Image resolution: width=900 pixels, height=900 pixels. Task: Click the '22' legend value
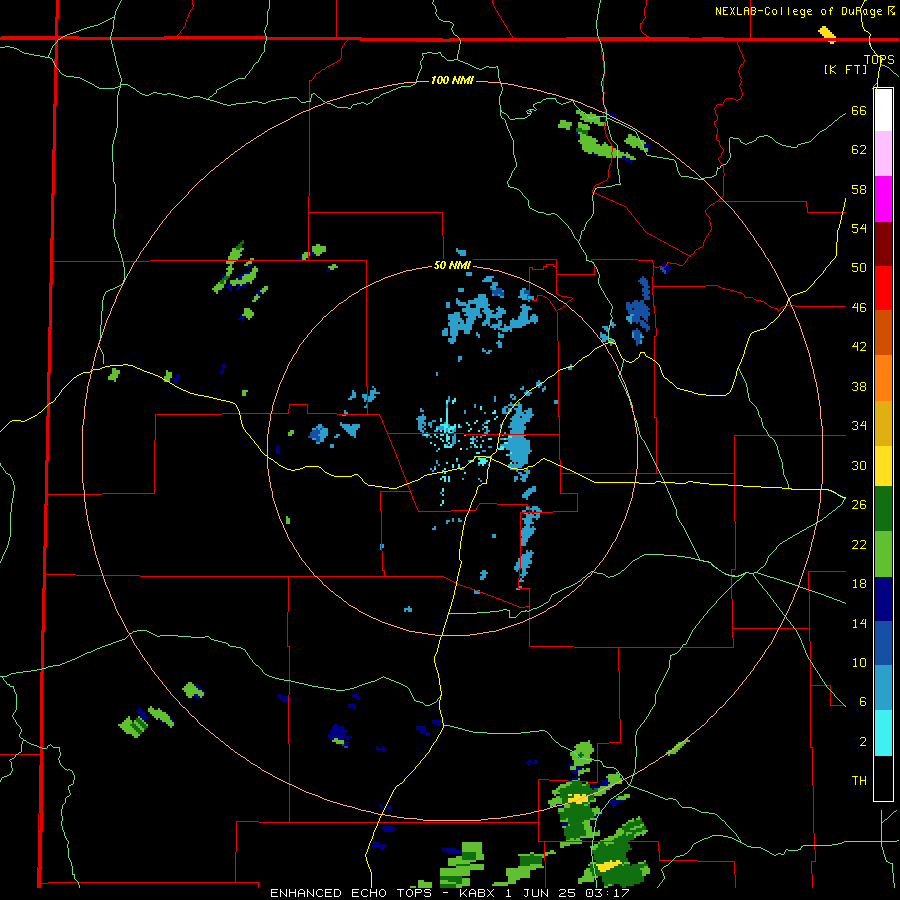coord(859,544)
